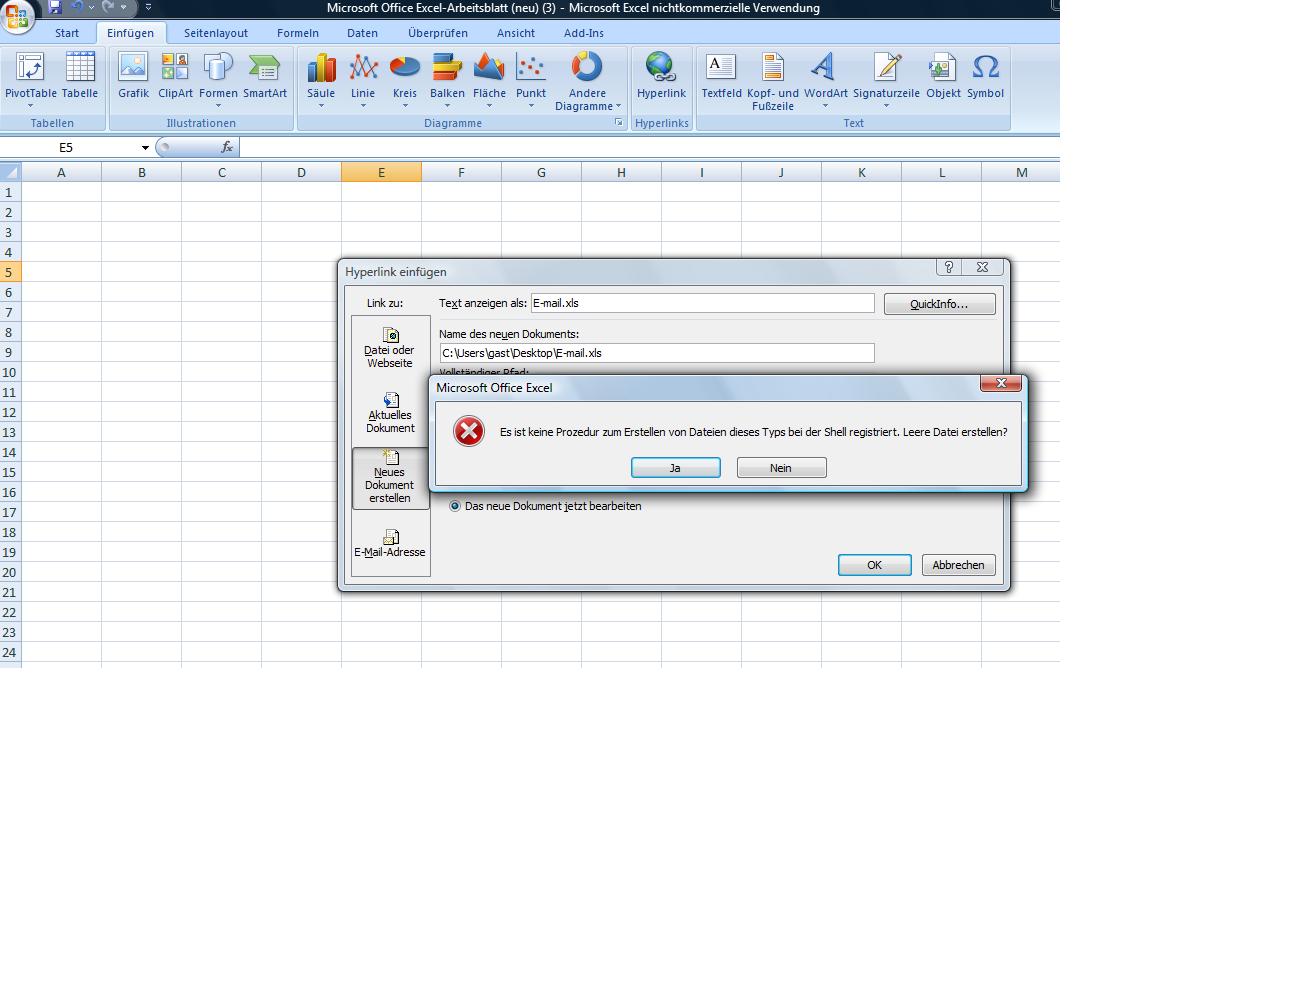The width and height of the screenshot is (1300, 992).
Task: Insert a Signaturzeile
Action: tap(886, 80)
